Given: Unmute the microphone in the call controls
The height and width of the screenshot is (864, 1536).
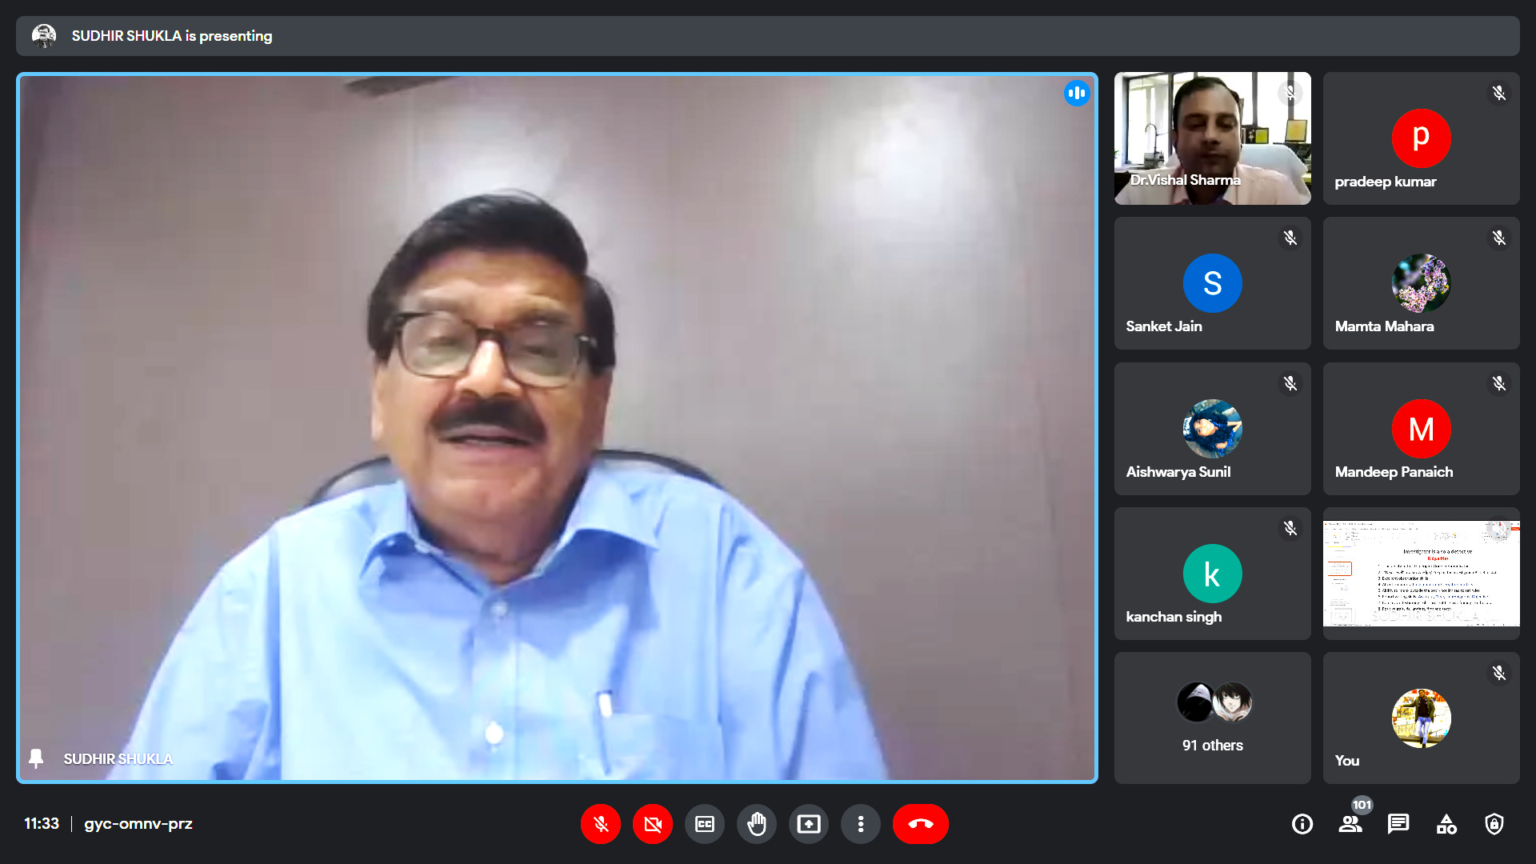Looking at the screenshot, I should point(601,824).
